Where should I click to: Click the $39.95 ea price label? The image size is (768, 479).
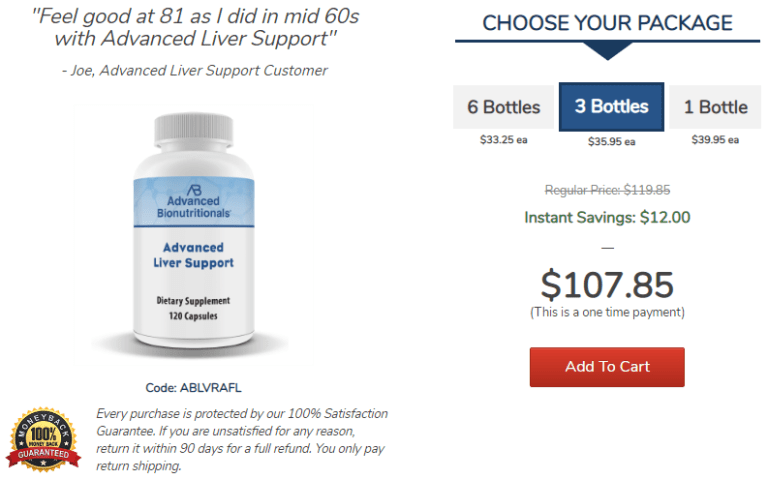[x=715, y=140]
